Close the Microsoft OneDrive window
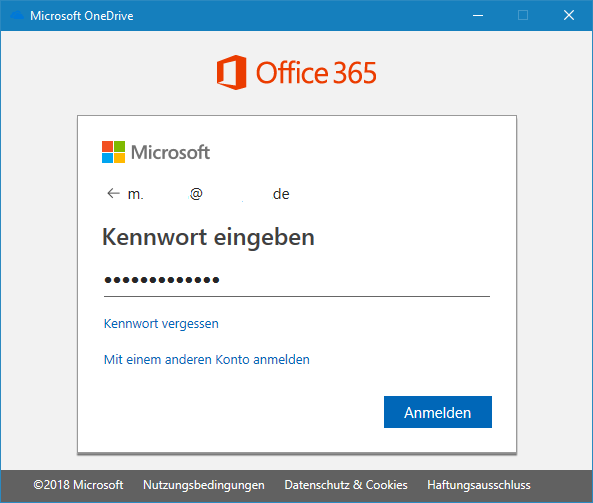Screen dimensions: 593x503 (x=569, y=16)
